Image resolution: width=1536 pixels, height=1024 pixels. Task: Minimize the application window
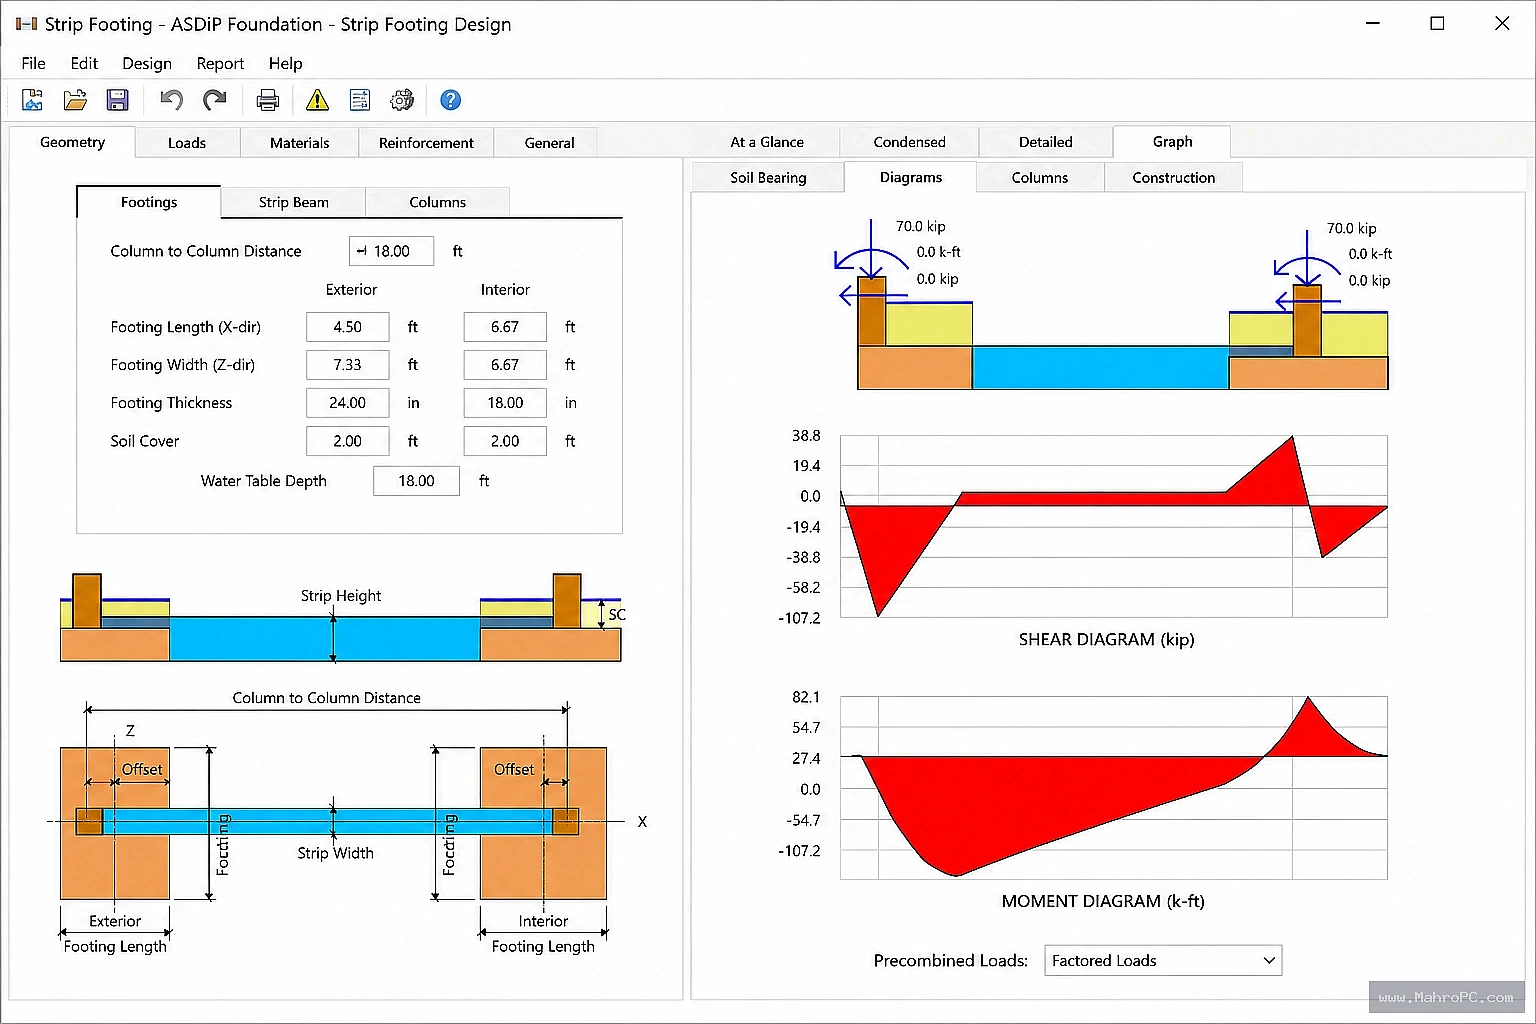click(1373, 23)
